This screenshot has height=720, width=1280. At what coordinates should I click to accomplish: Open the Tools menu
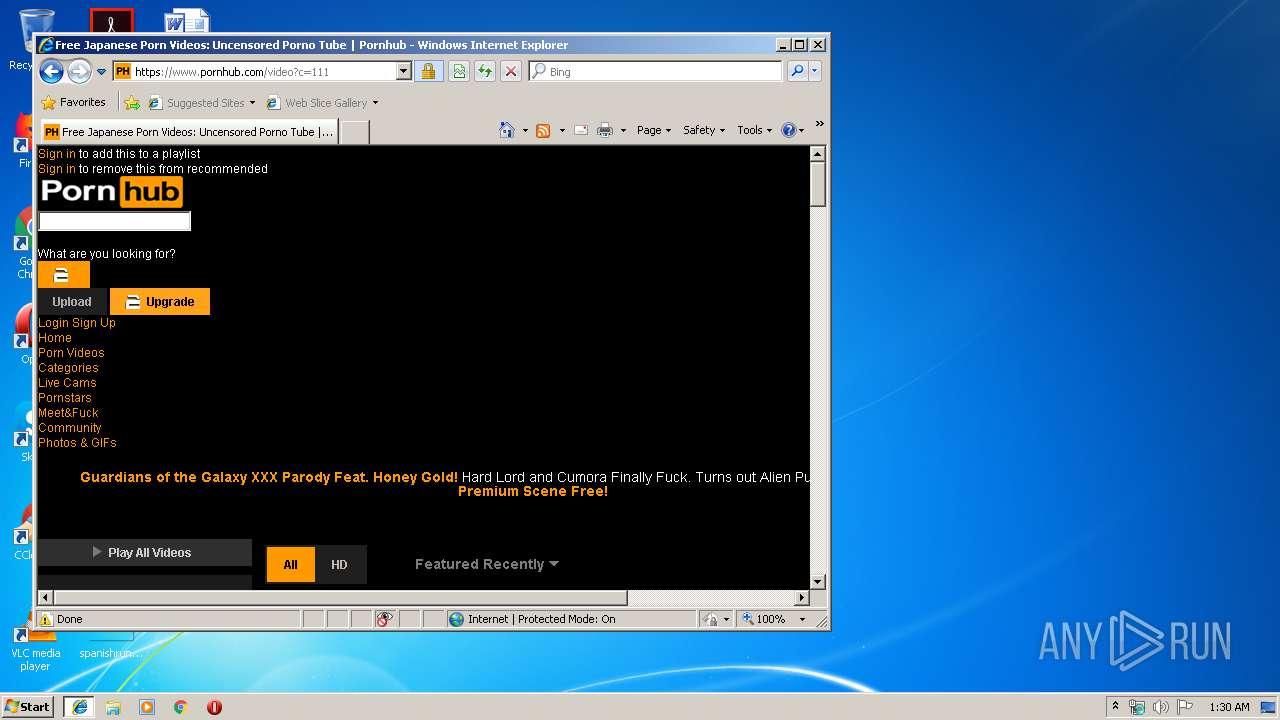[x=755, y=130]
